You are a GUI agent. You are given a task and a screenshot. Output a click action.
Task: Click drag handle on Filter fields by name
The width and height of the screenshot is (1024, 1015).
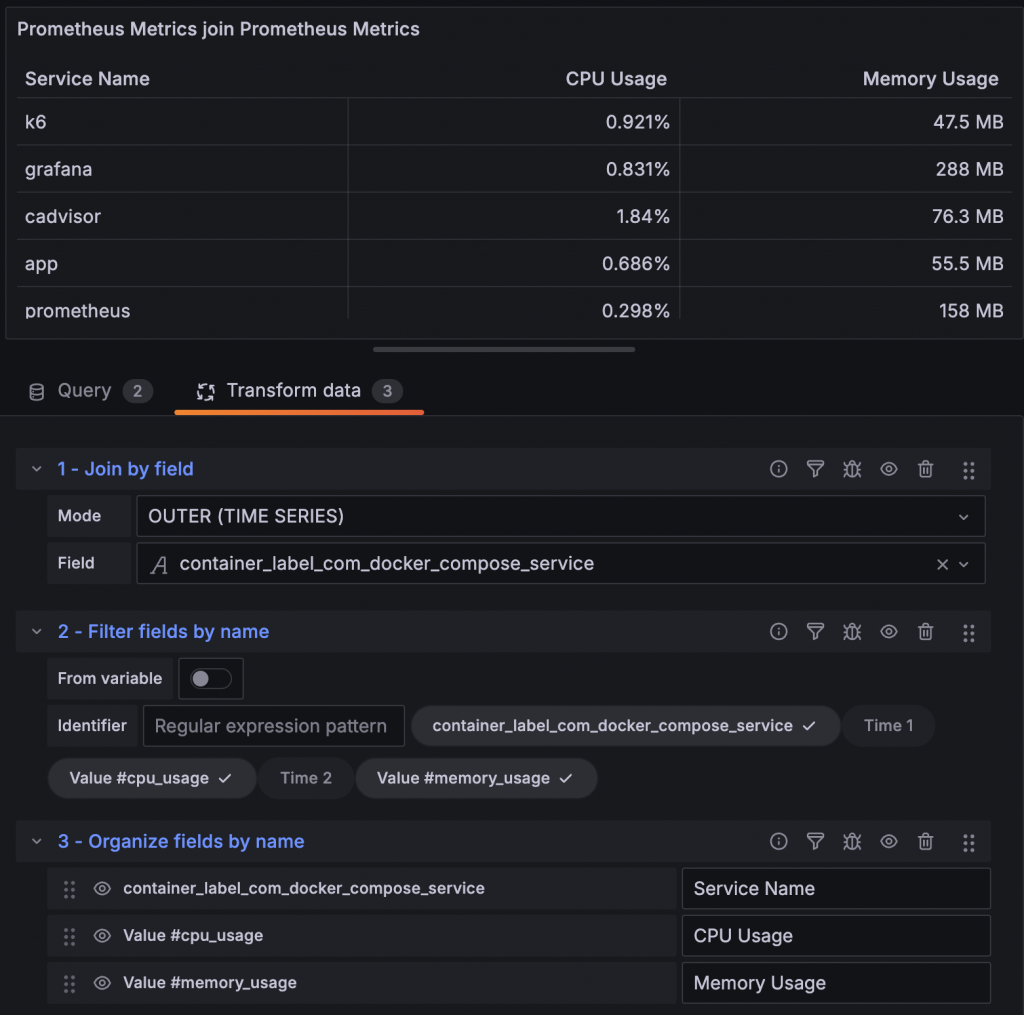click(x=968, y=632)
